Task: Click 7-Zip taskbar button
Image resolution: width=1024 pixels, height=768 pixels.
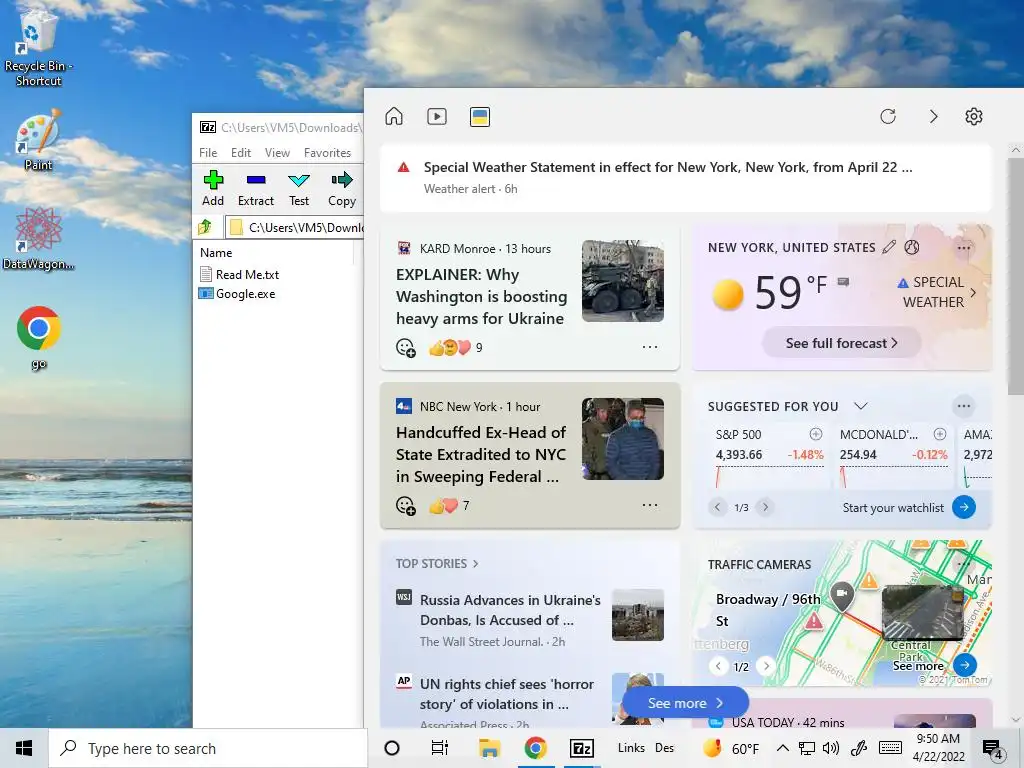Action: pos(582,748)
